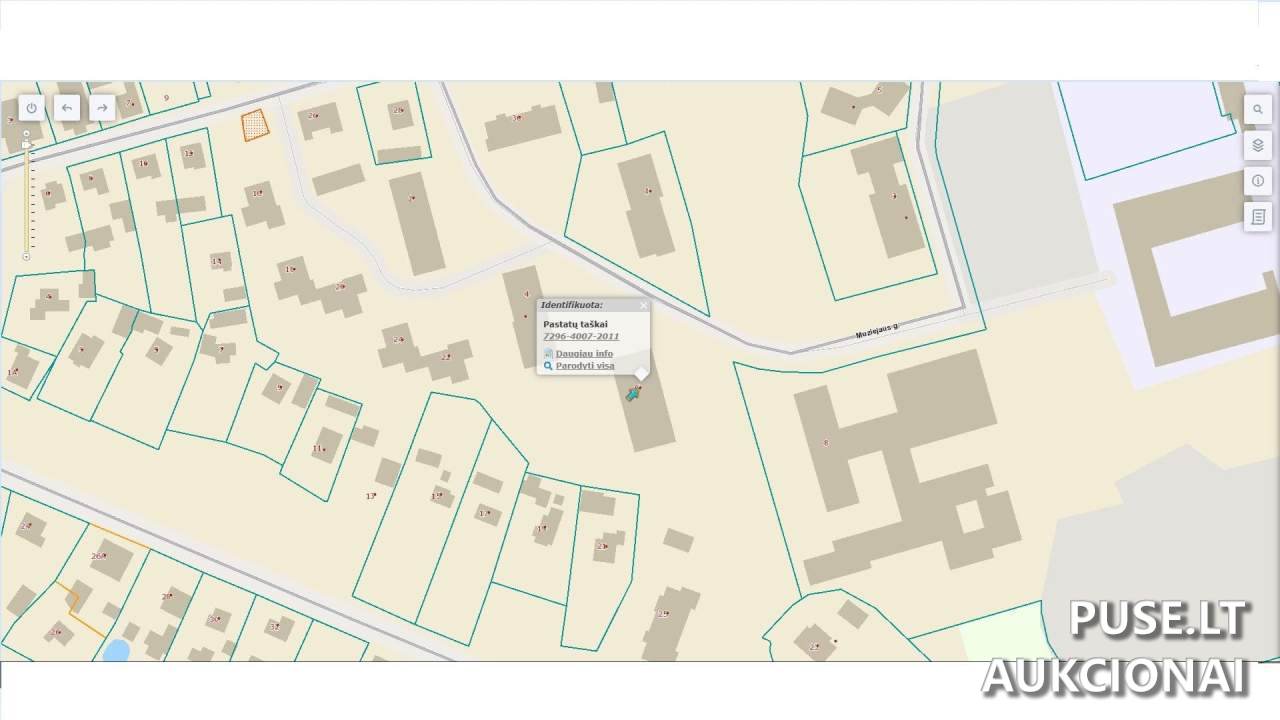Go back to previous map view

tap(67, 108)
